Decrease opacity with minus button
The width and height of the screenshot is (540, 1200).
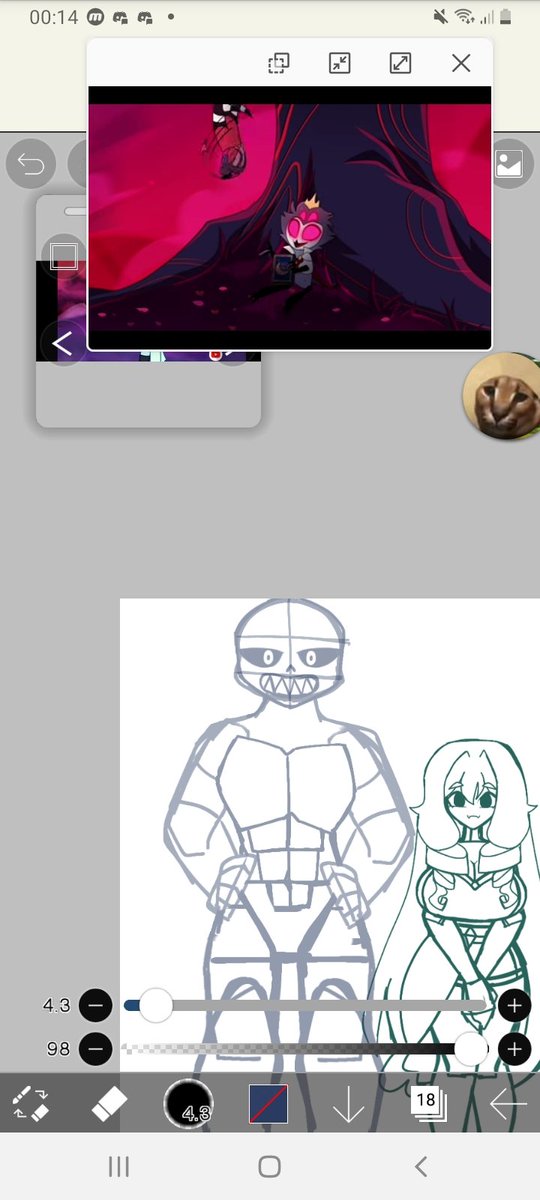(96, 1049)
